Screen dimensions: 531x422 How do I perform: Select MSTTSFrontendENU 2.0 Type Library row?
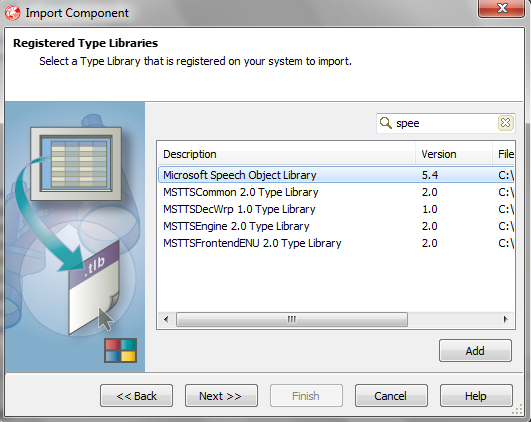(x=336, y=243)
